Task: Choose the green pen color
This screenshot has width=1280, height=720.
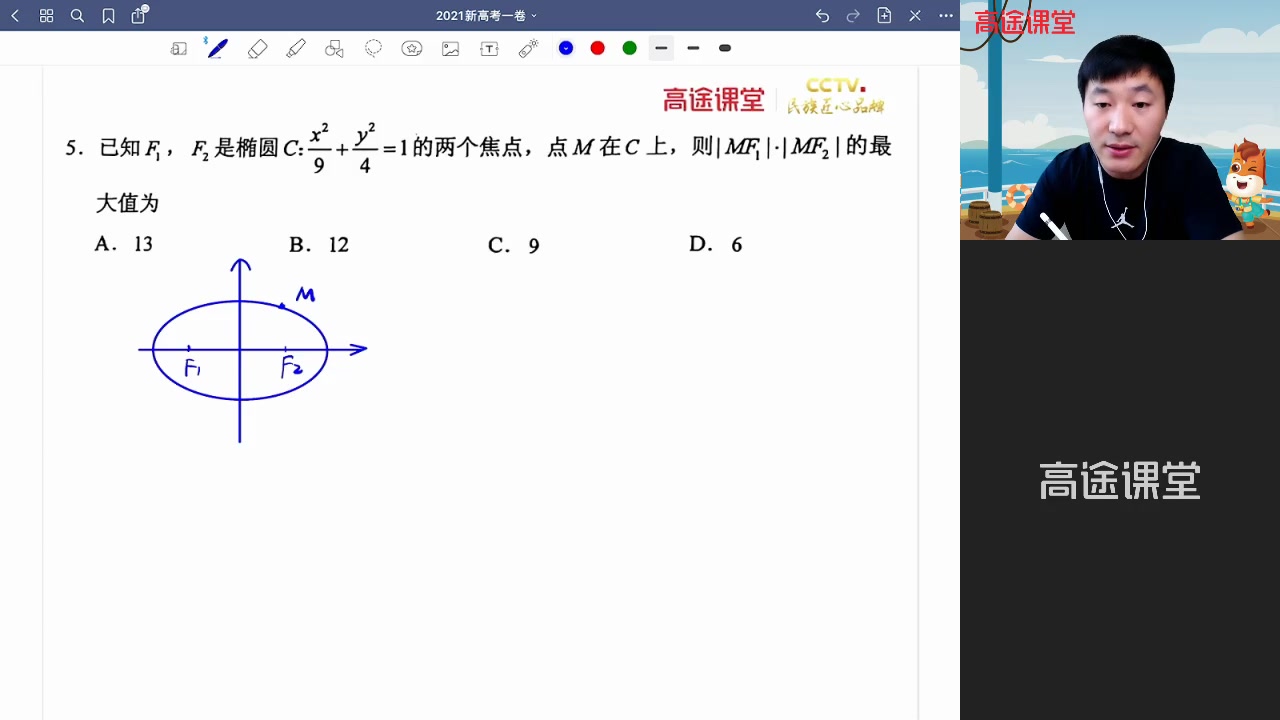Action: 630,48
